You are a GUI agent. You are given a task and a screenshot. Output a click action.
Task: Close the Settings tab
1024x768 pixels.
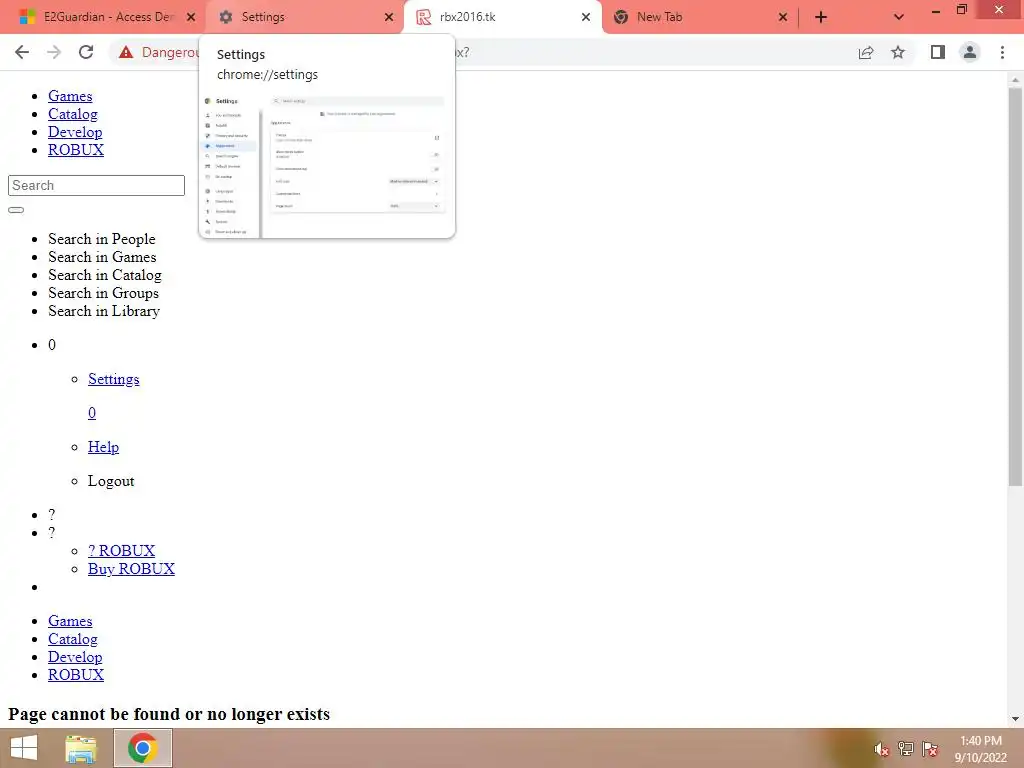click(x=389, y=17)
